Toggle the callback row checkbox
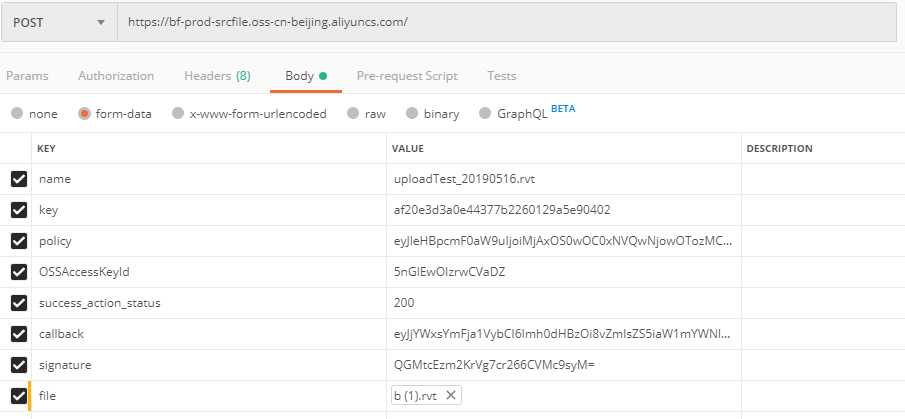The width and height of the screenshot is (905, 419). [x=19, y=334]
